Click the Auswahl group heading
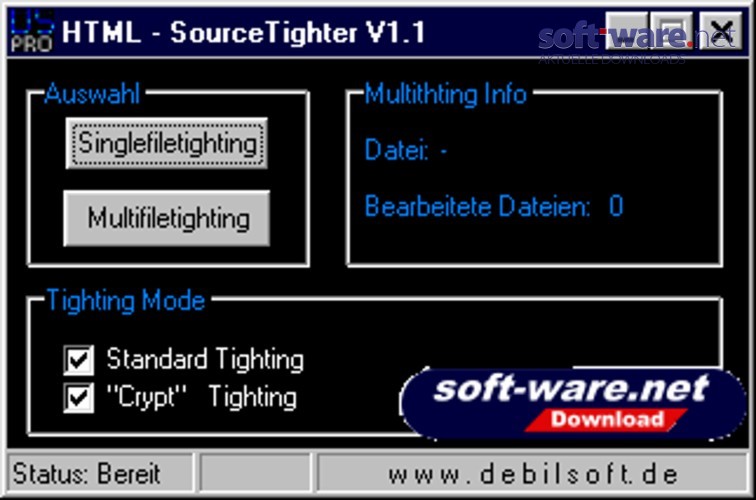This screenshot has width=756, height=500. coord(93,94)
